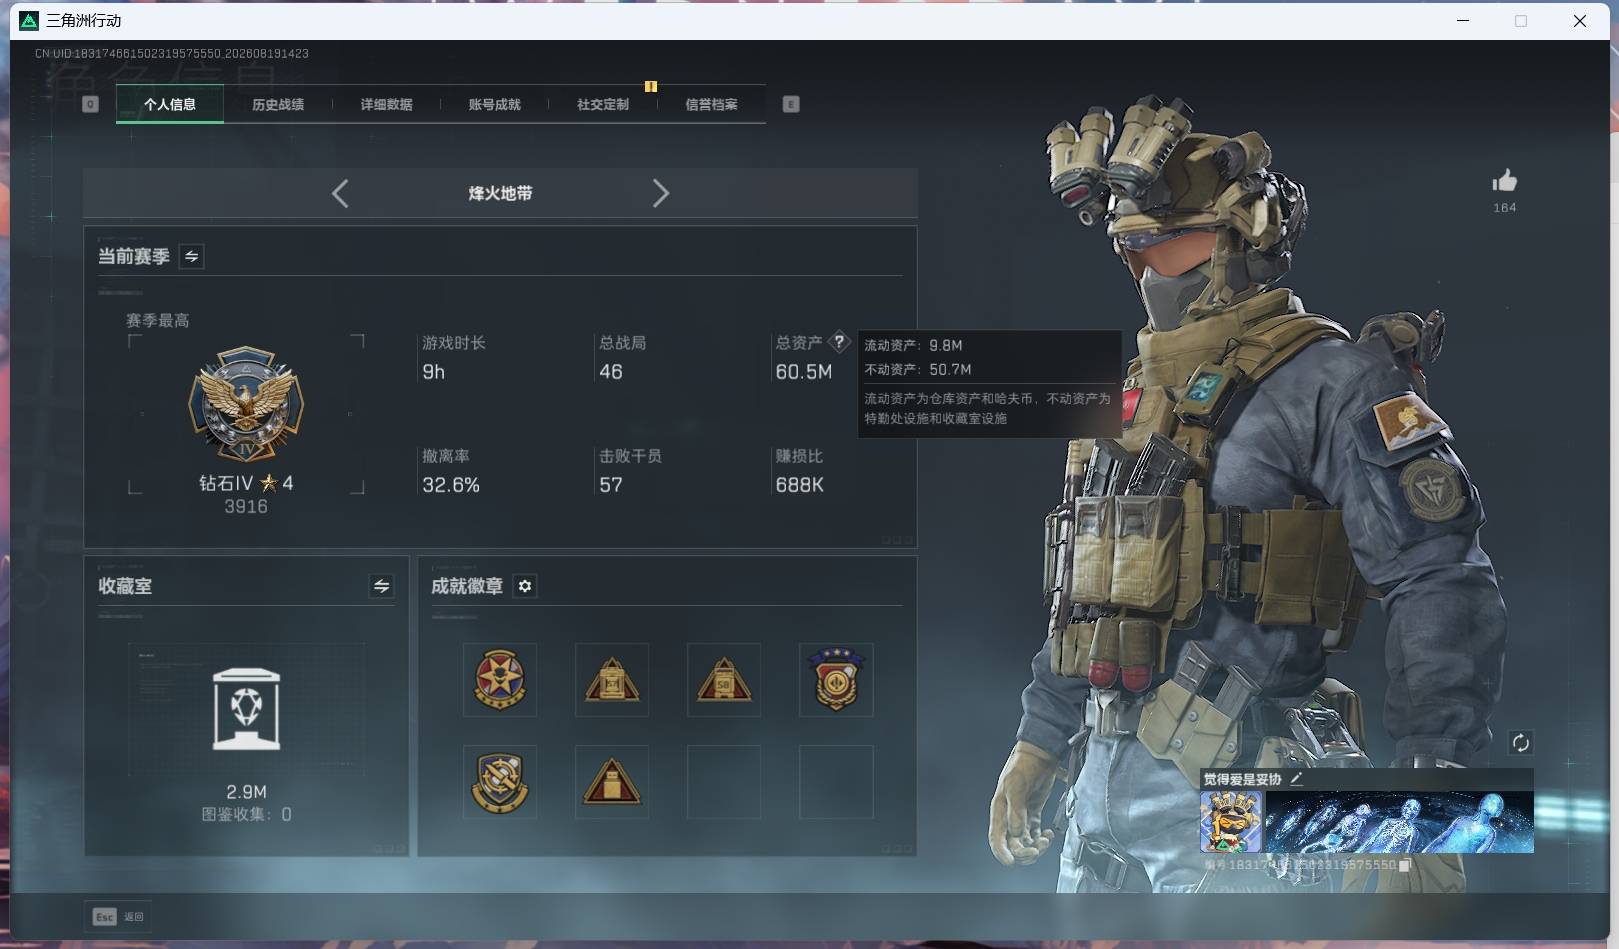Click the 总资产 value 60.5M
This screenshot has width=1619, height=949.
click(x=804, y=372)
